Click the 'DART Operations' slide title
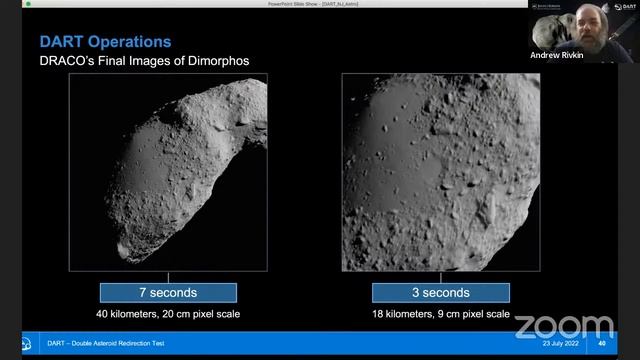Image resolution: width=640 pixels, height=360 pixels. pos(105,42)
